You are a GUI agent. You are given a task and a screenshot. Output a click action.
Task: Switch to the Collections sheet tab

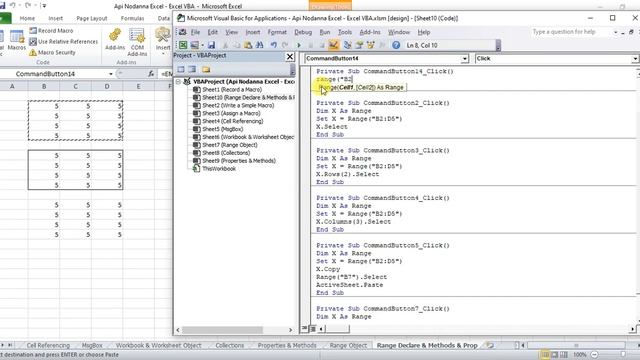point(229,345)
